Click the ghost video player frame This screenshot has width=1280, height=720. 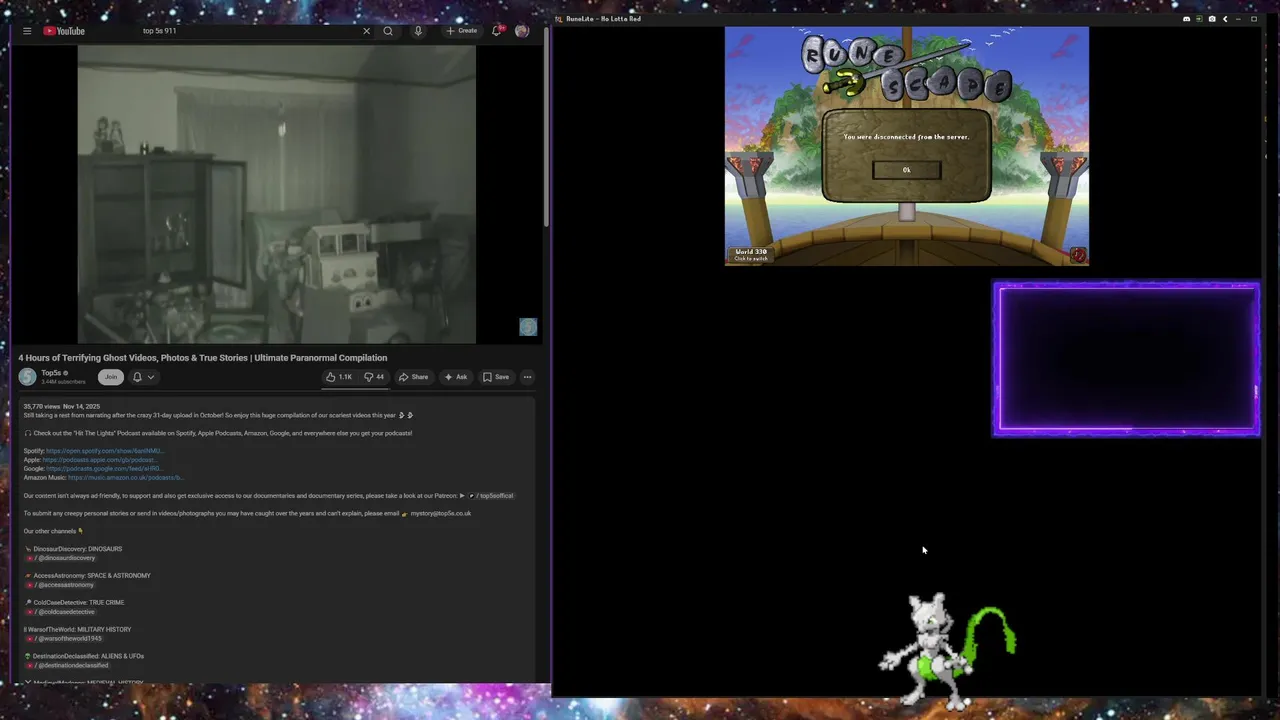click(x=277, y=193)
